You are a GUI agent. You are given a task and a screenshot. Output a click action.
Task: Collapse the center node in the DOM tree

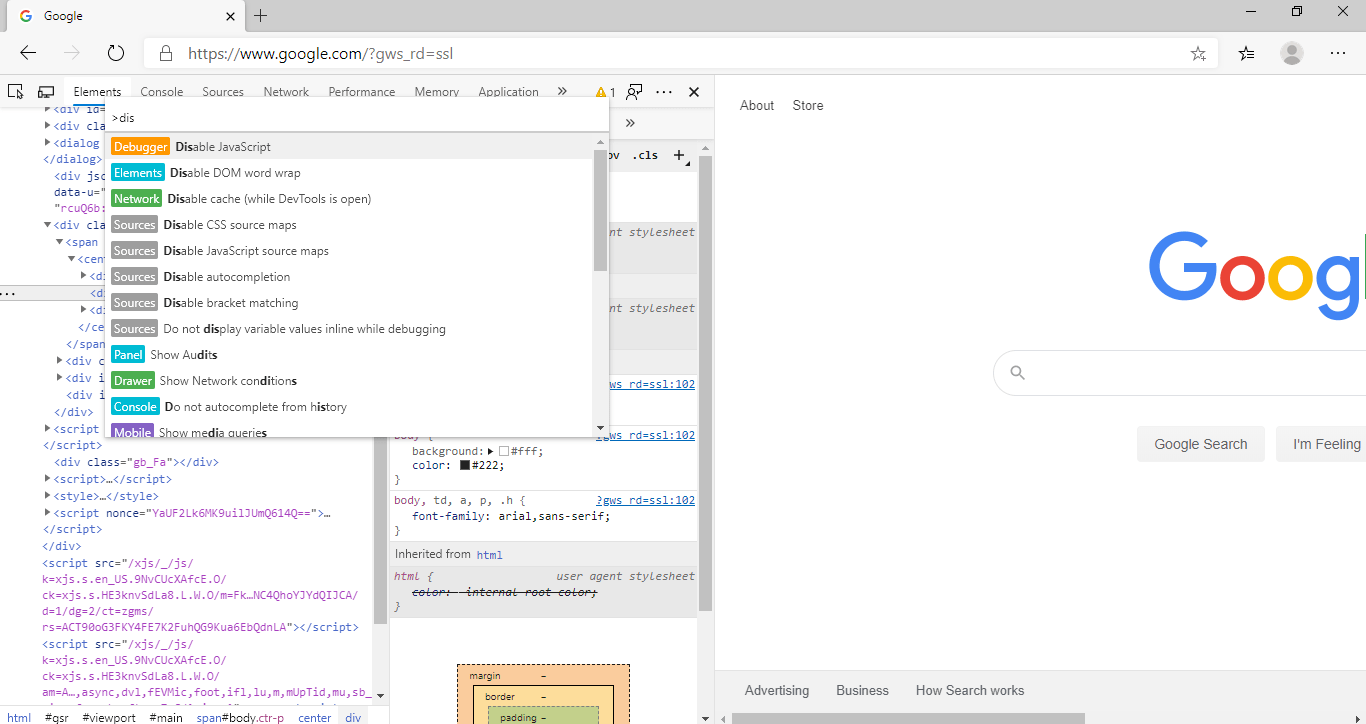point(72,259)
